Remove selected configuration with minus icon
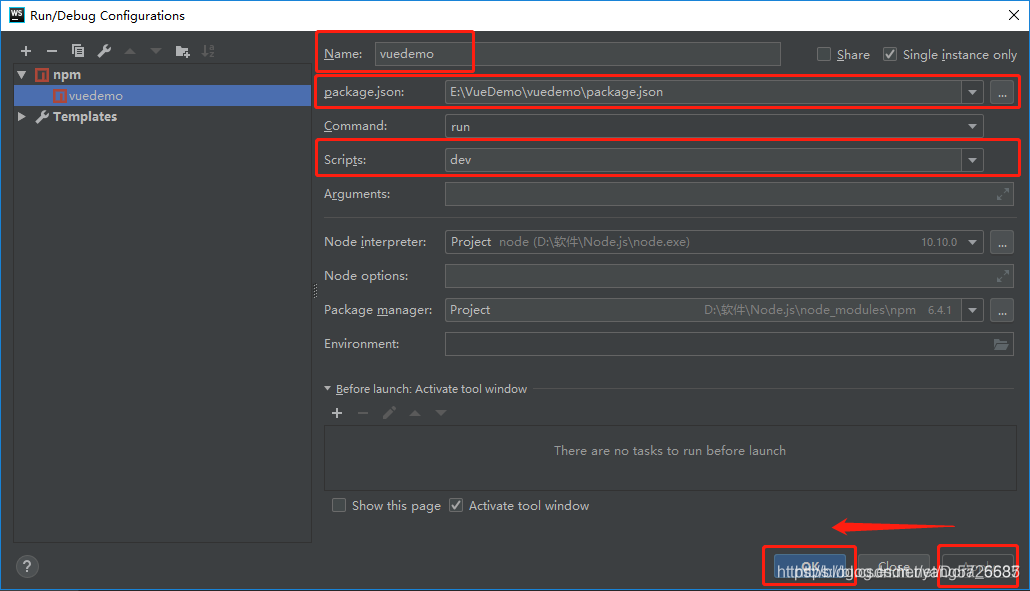Viewport: 1030px width, 591px height. (52, 51)
